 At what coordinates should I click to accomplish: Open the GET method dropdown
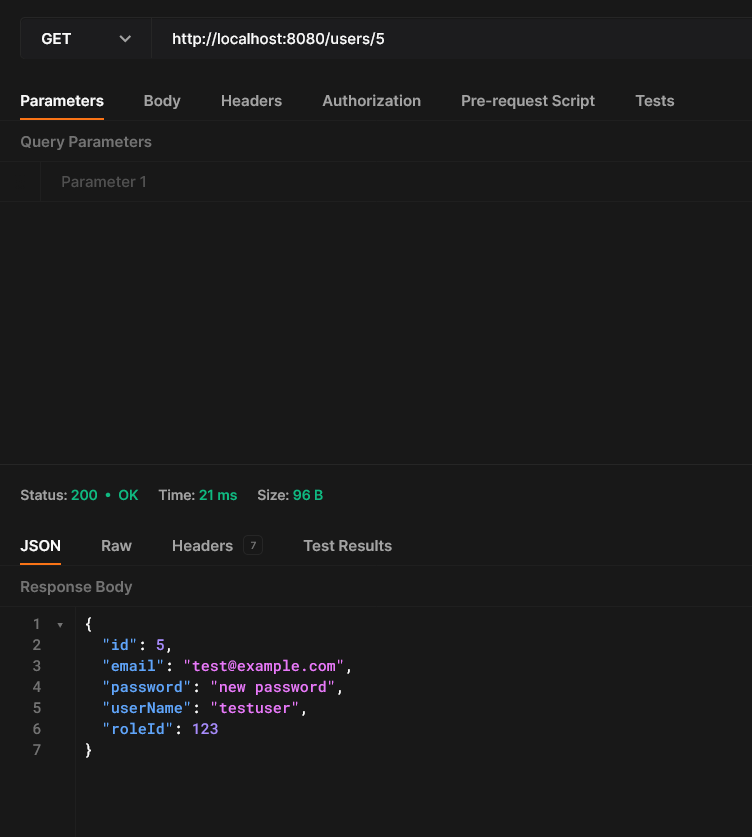pyautogui.click(x=85, y=39)
